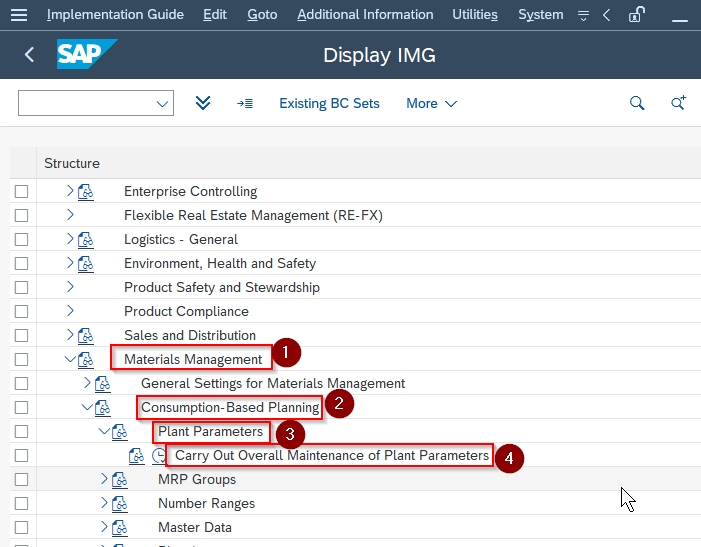Expand the Product Safety and Stewardship node
The image size is (701, 547).
(70, 287)
